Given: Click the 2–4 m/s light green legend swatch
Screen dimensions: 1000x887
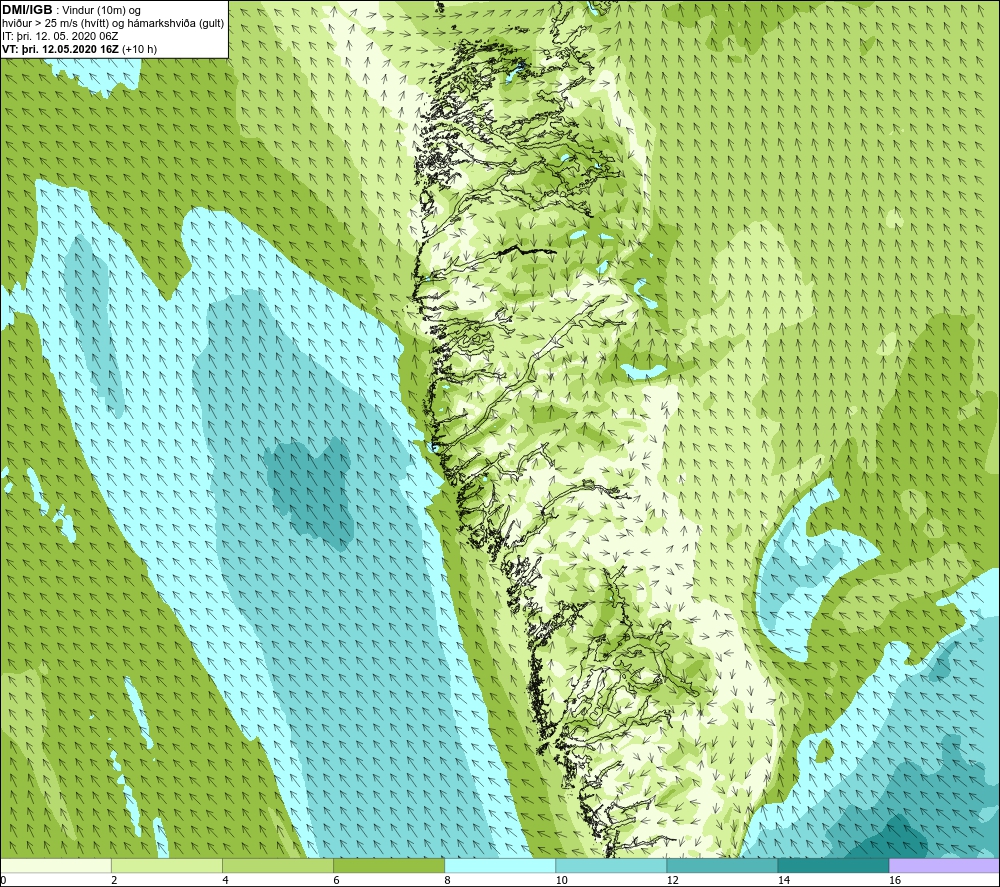Looking at the screenshot, I should 167,865.
